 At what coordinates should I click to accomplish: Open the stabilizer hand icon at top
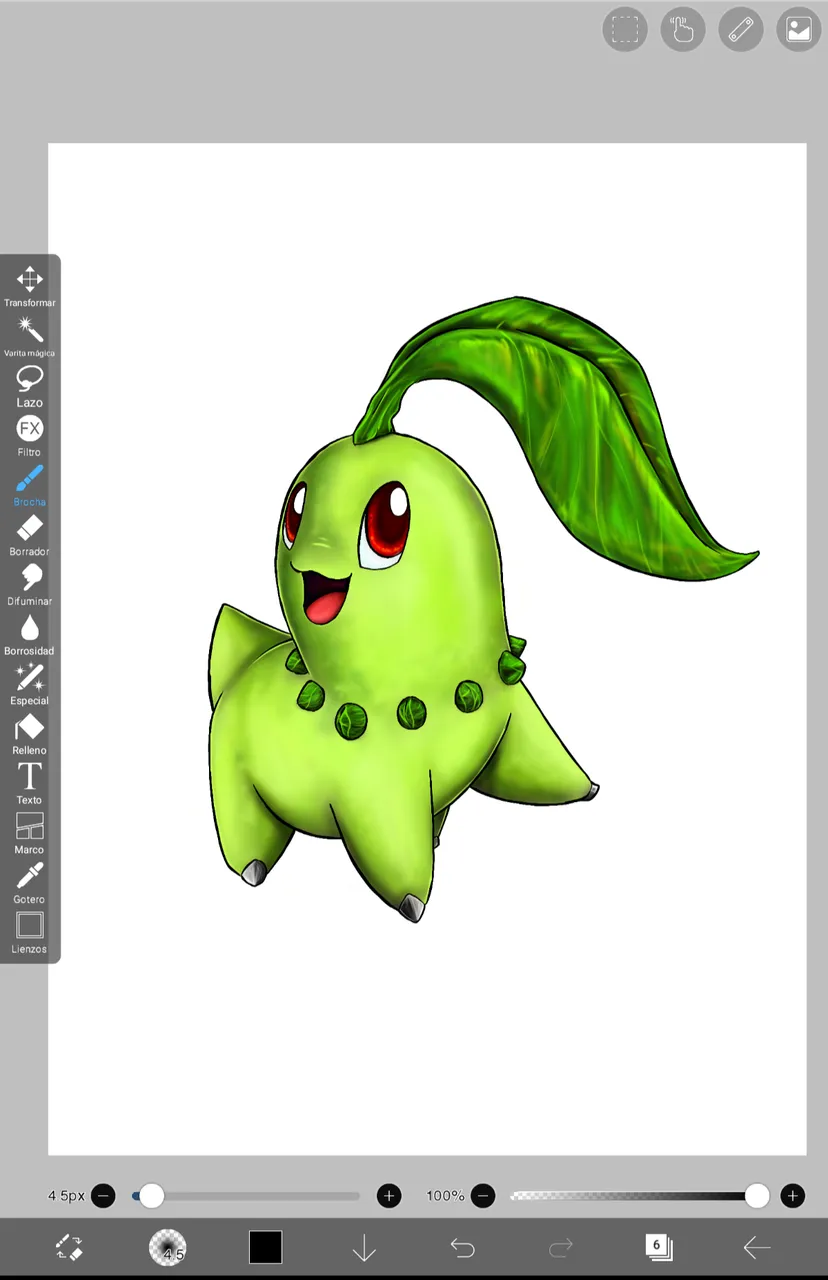pos(683,29)
